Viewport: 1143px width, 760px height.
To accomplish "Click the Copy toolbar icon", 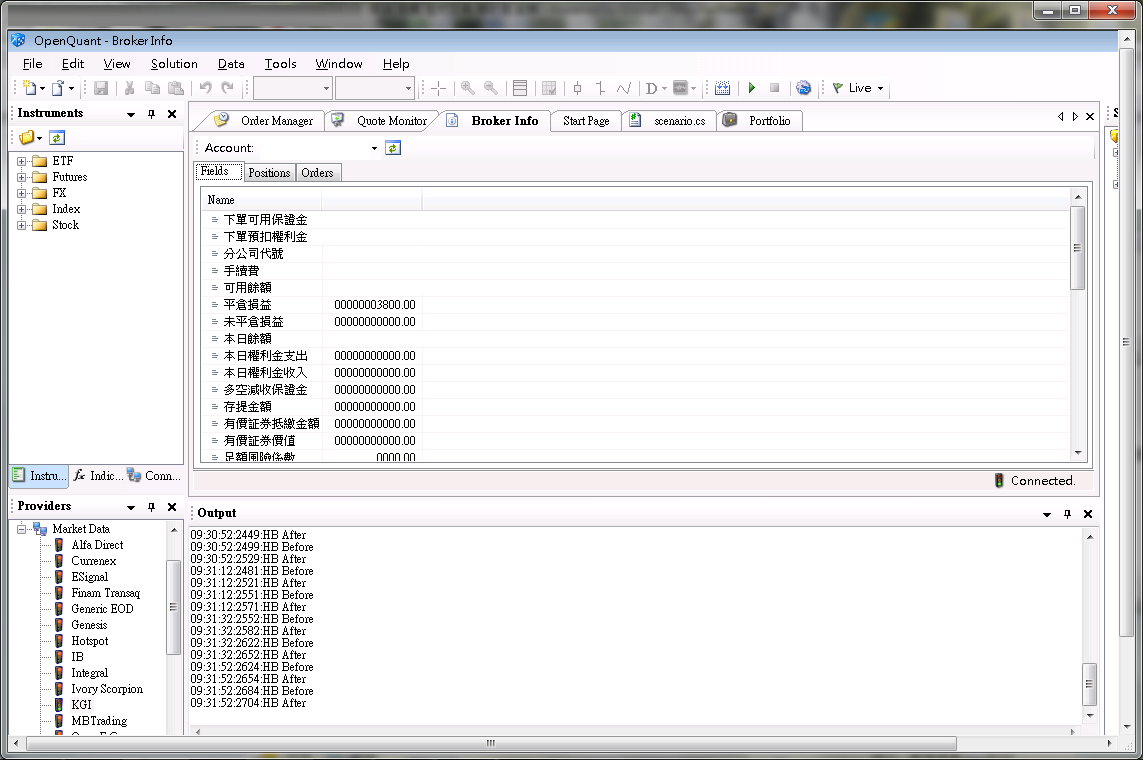I will [152, 88].
